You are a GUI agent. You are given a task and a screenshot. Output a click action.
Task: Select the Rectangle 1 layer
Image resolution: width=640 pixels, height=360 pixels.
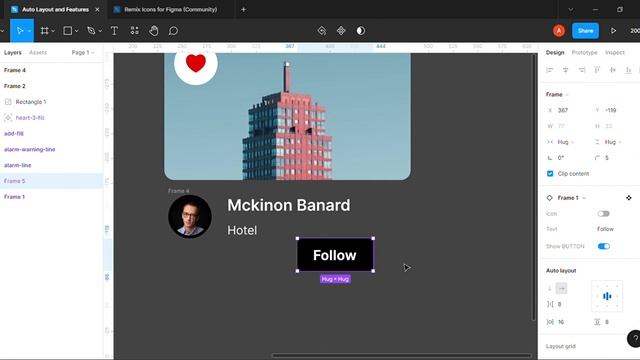51,102
